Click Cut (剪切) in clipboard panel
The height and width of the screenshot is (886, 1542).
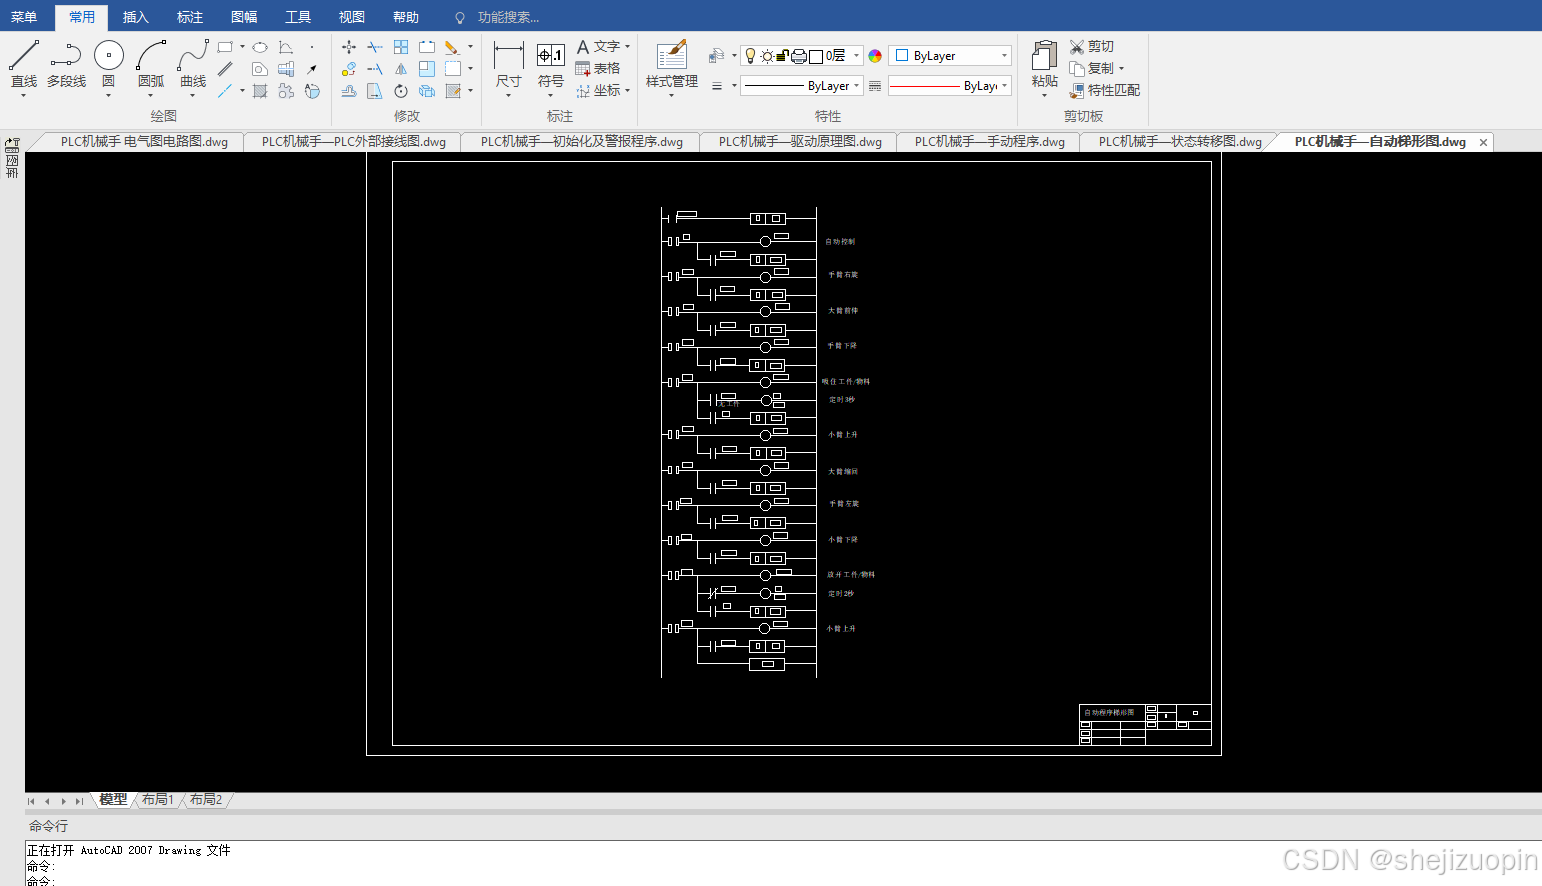[1092, 47]
